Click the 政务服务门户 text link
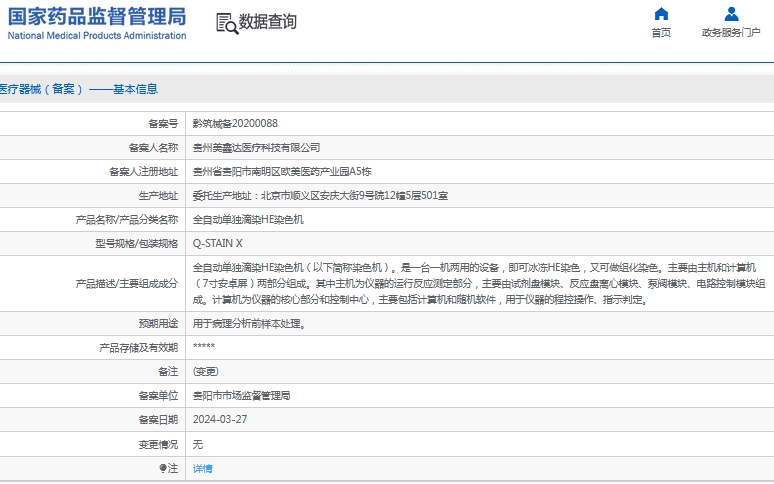The width and height of the screenshot is (774, 484). [x=731, y=33]
